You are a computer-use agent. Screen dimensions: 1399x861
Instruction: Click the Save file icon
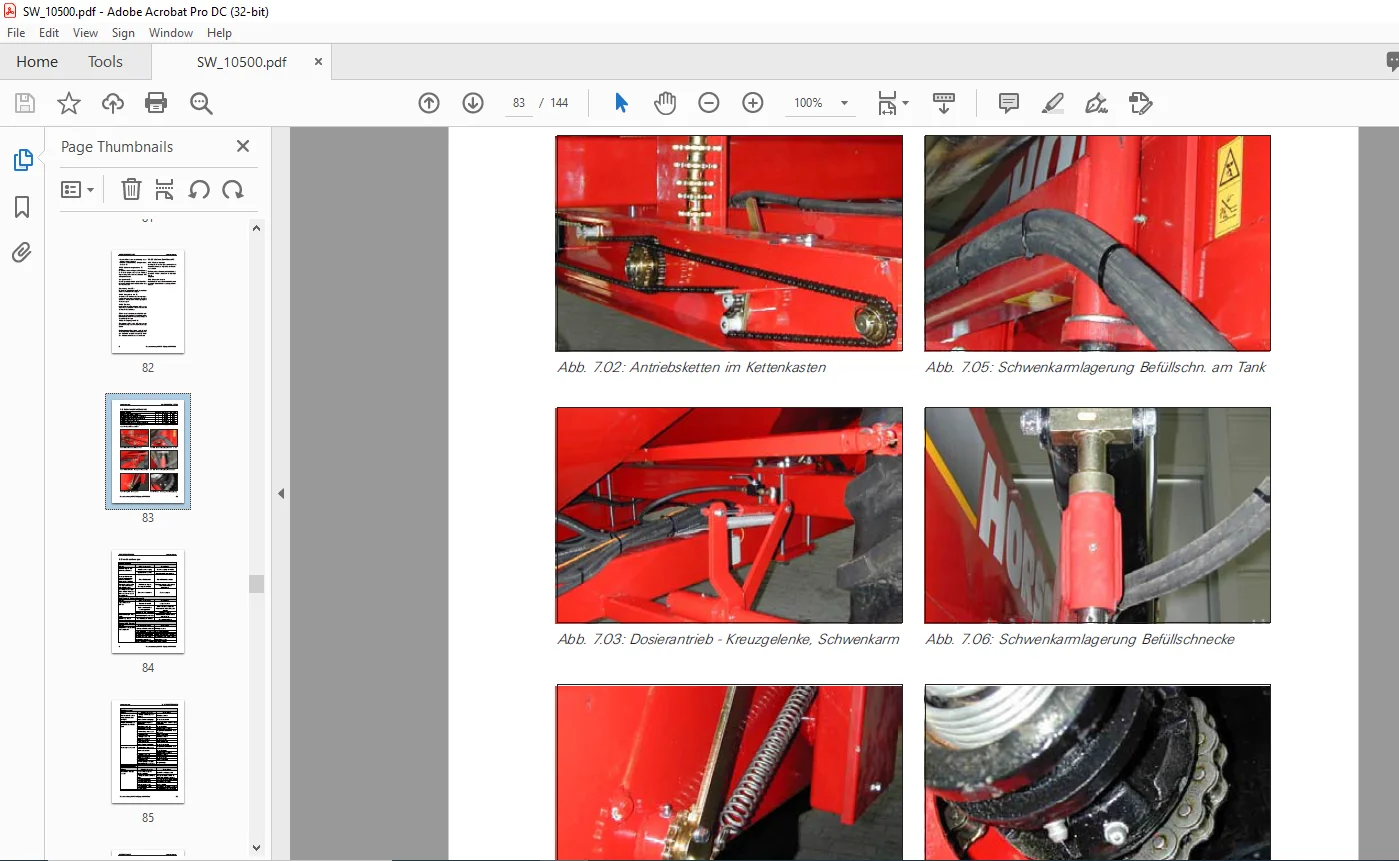[x=25, y=103]
